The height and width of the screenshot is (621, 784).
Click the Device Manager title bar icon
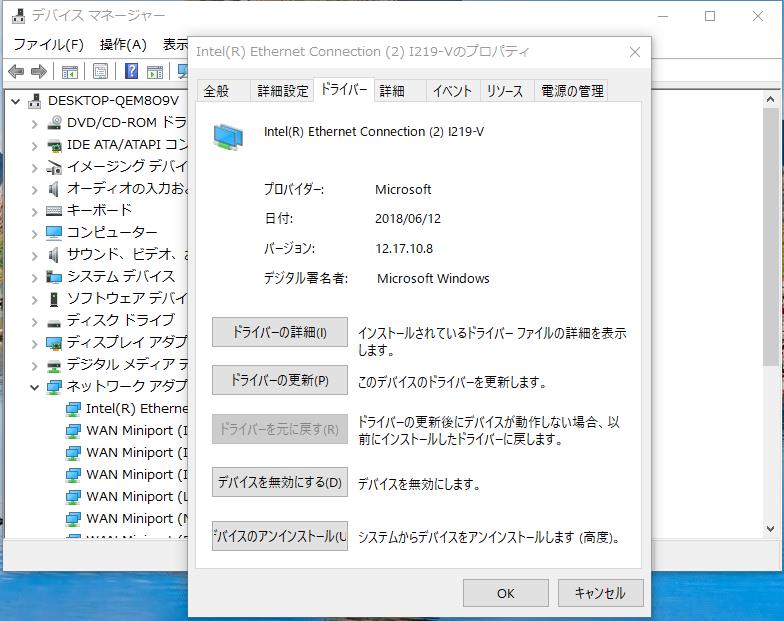coord(18,16)
